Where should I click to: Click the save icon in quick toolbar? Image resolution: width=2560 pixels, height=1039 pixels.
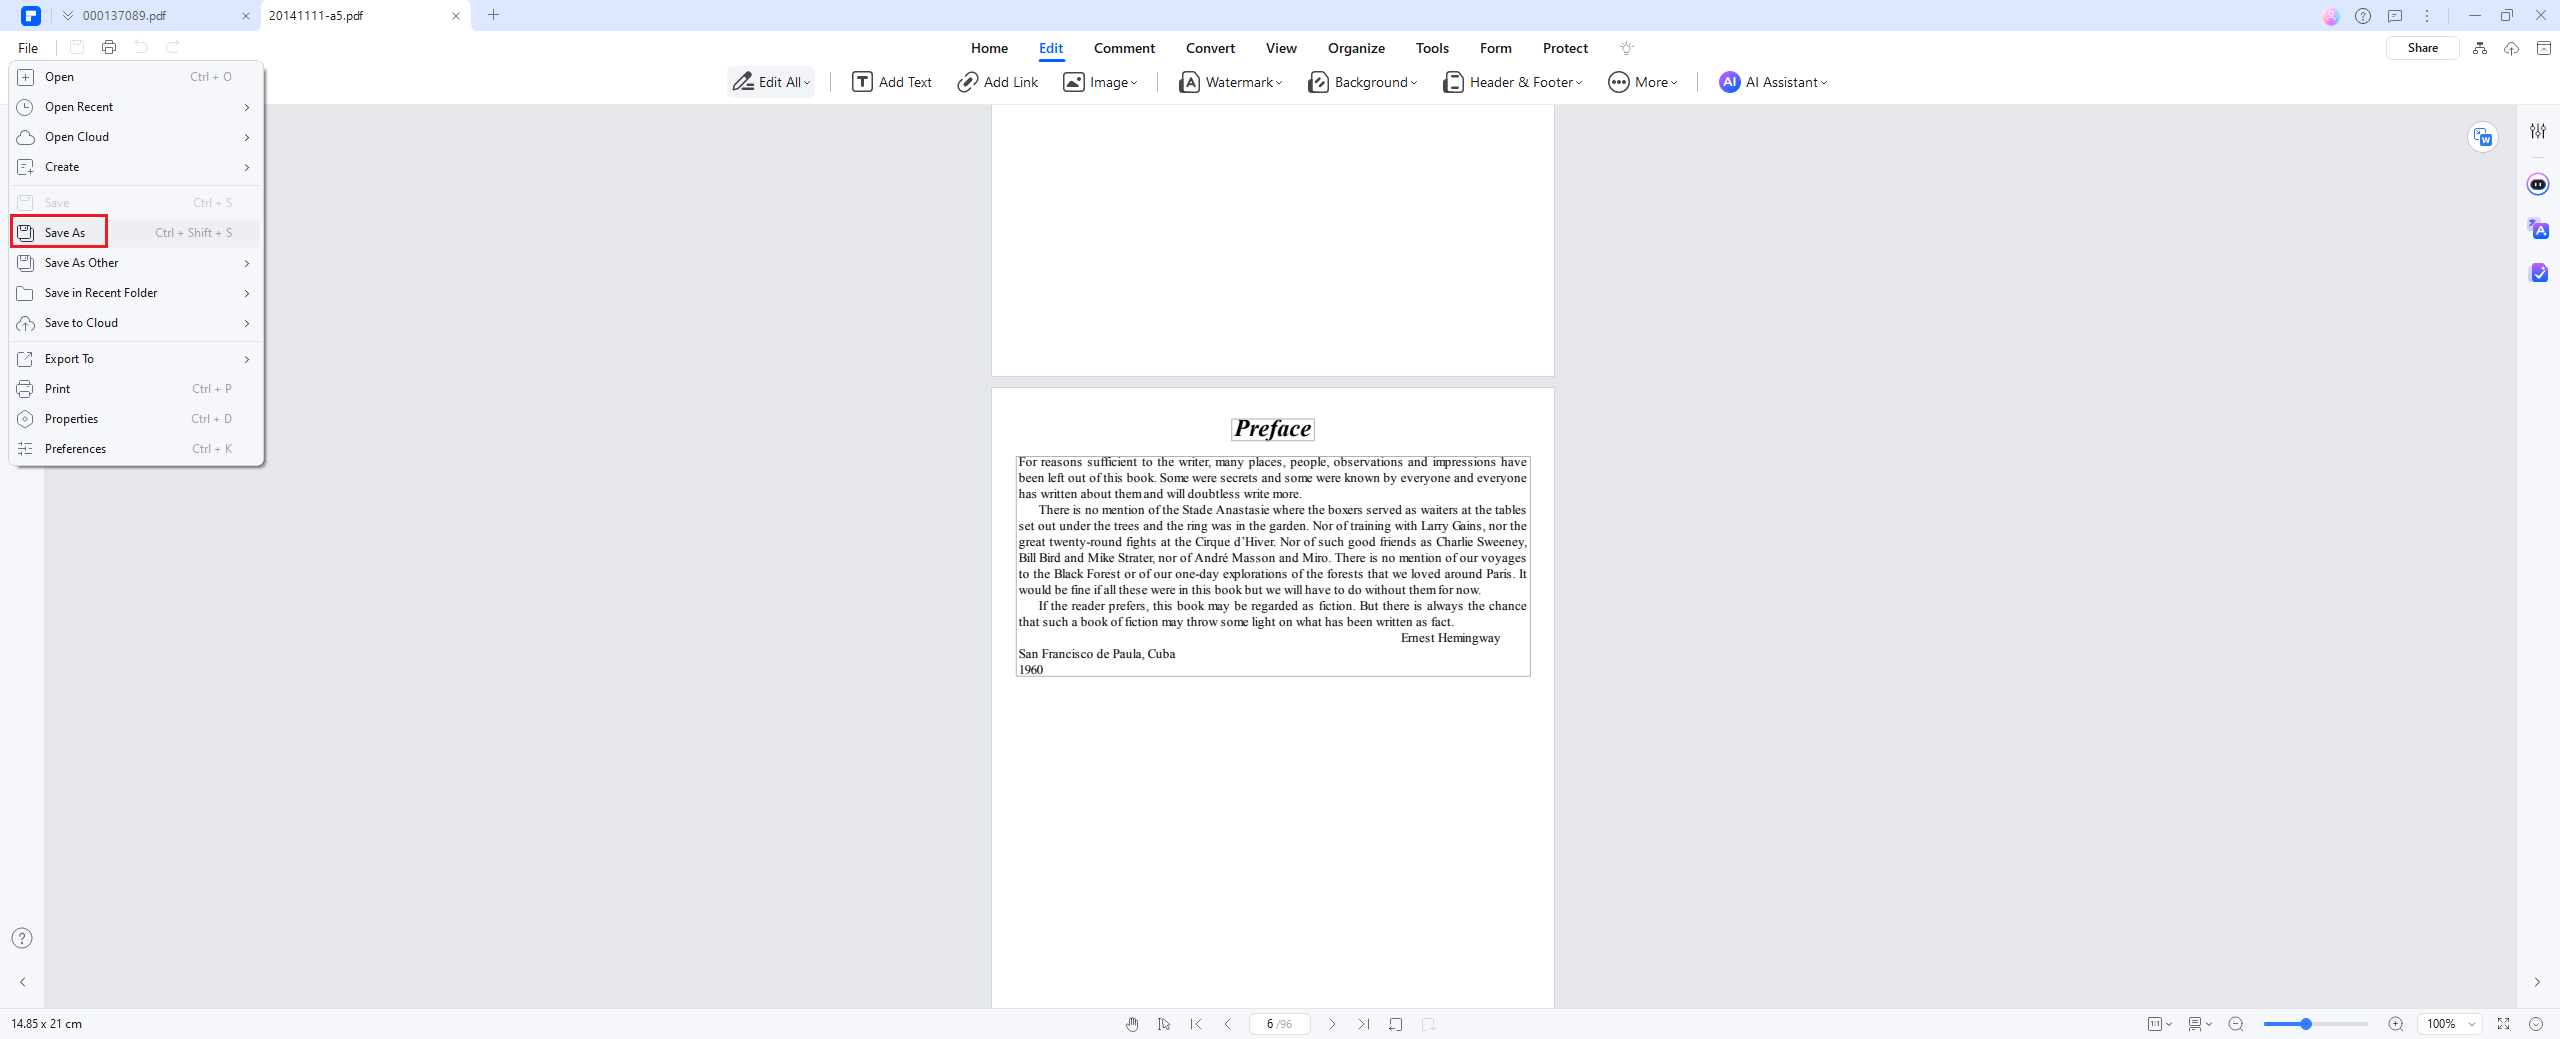point(77,47)
